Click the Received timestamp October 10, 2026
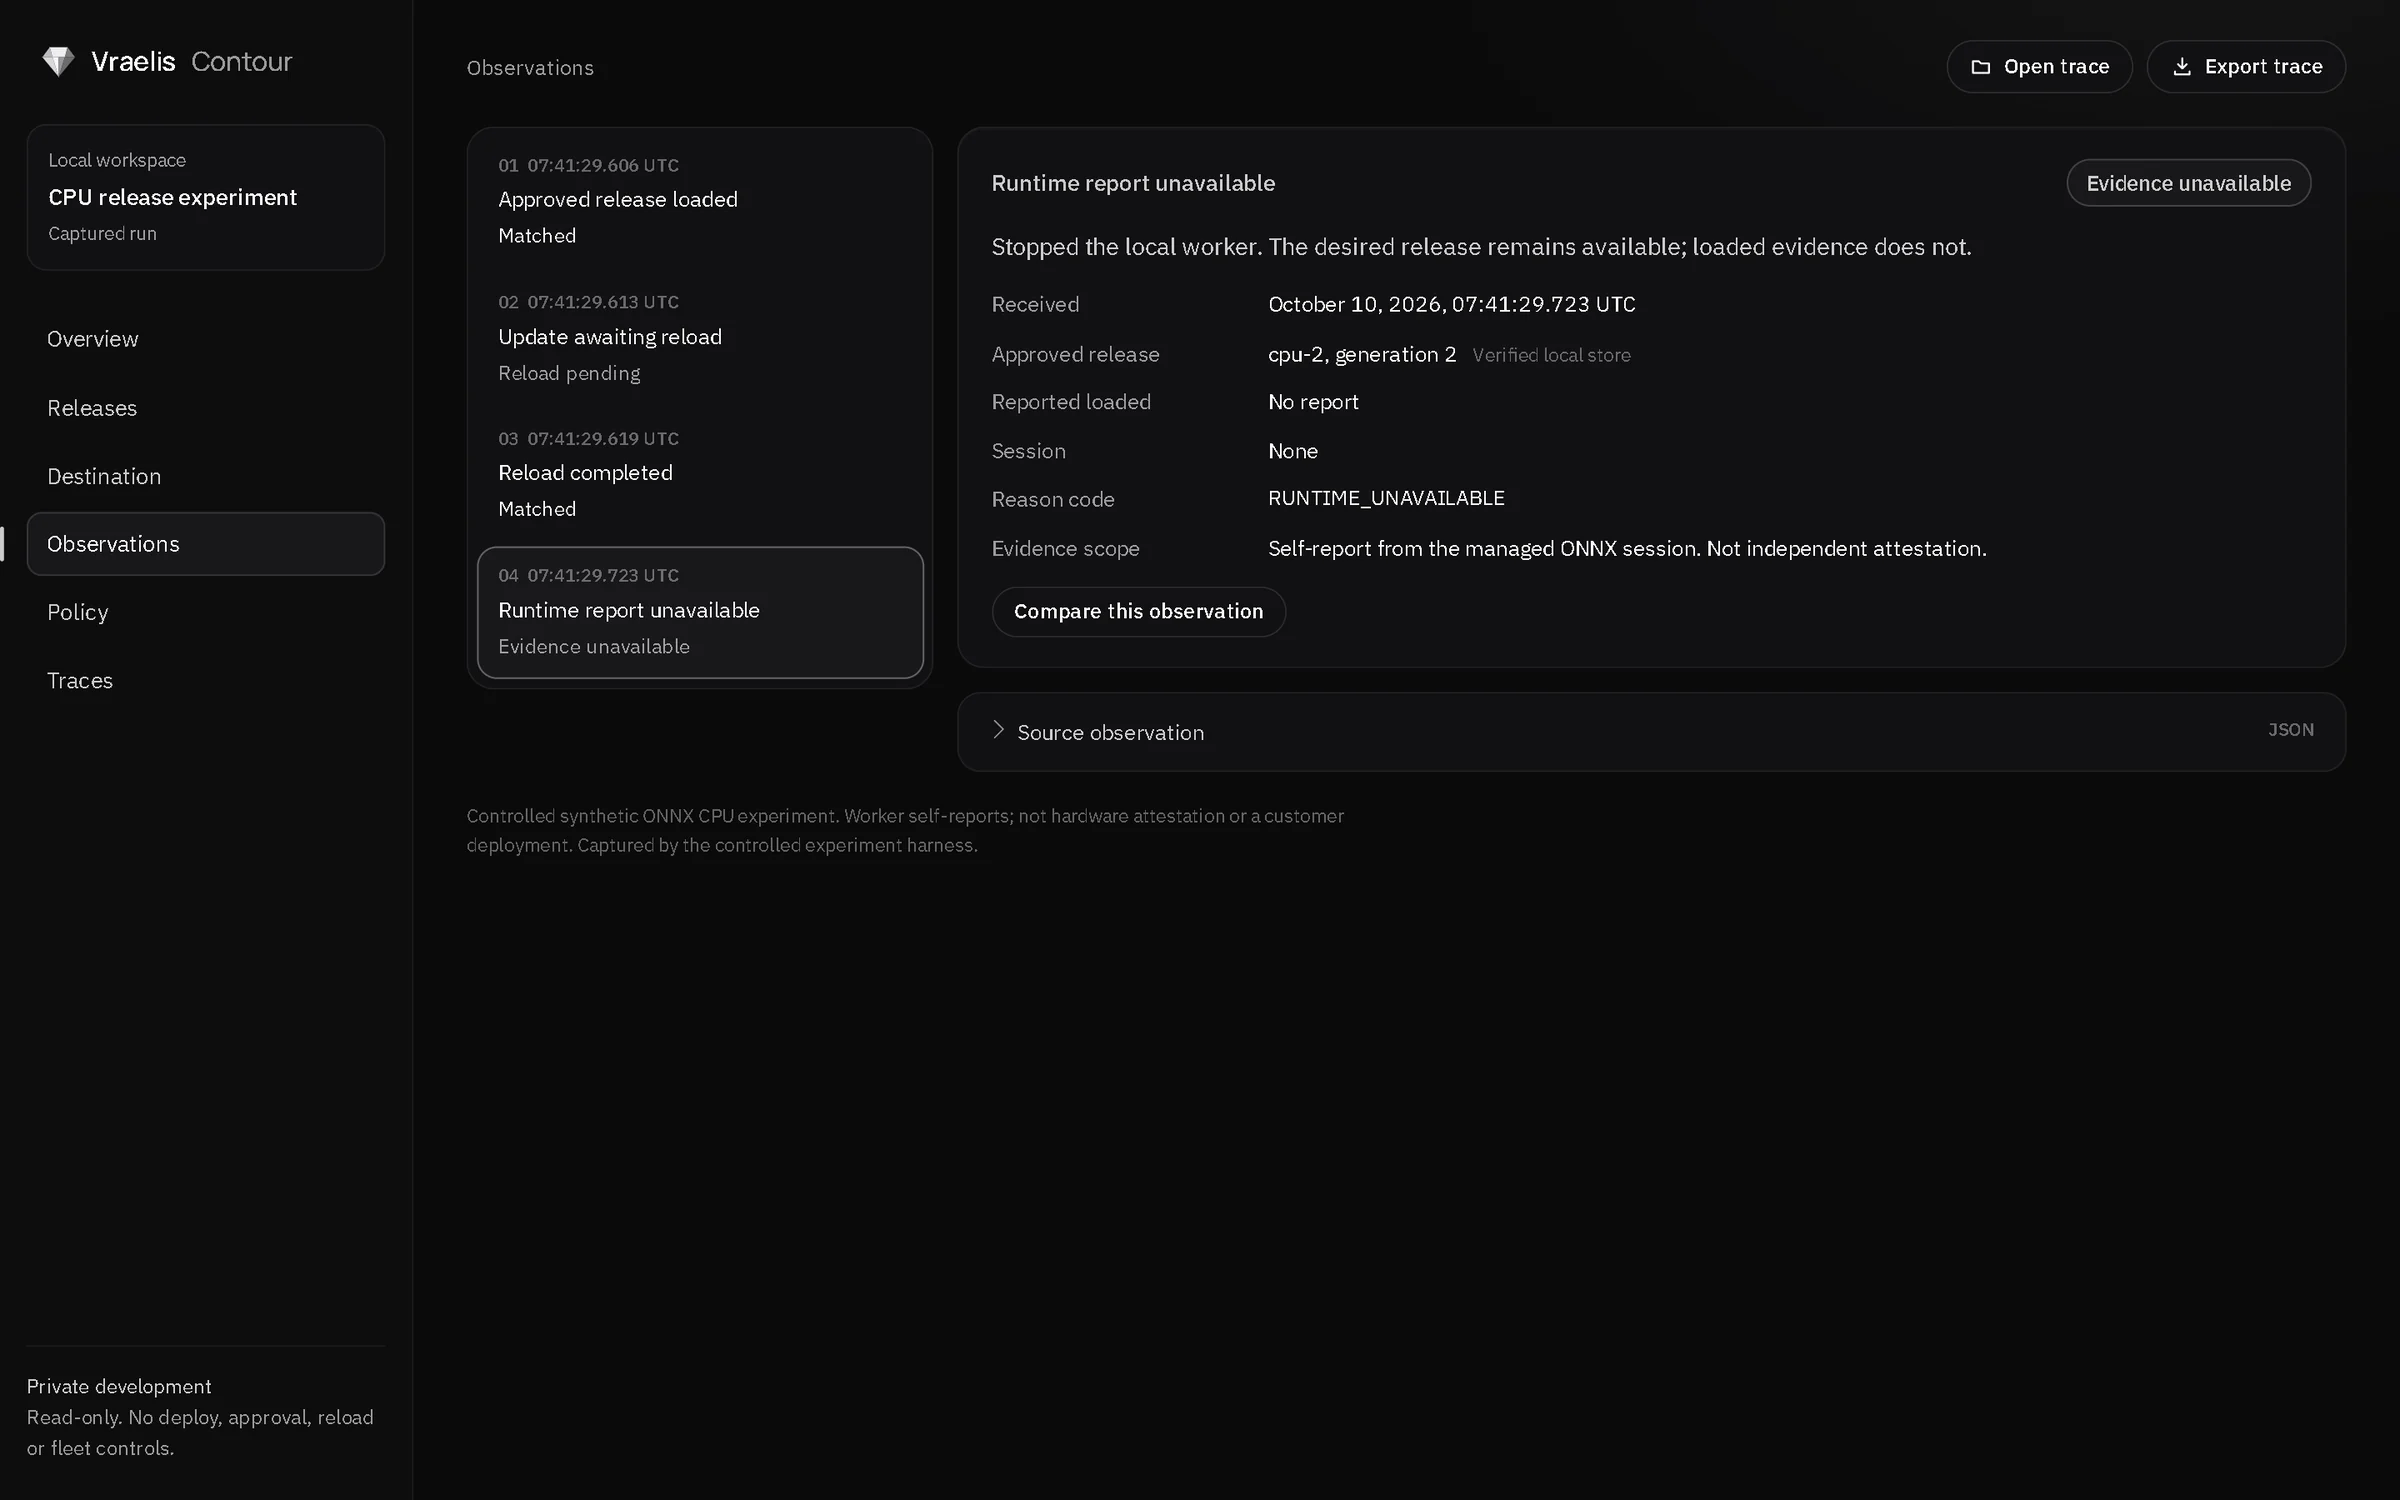This screenshot has width=2400, height=1500. tap(1452, 304)
